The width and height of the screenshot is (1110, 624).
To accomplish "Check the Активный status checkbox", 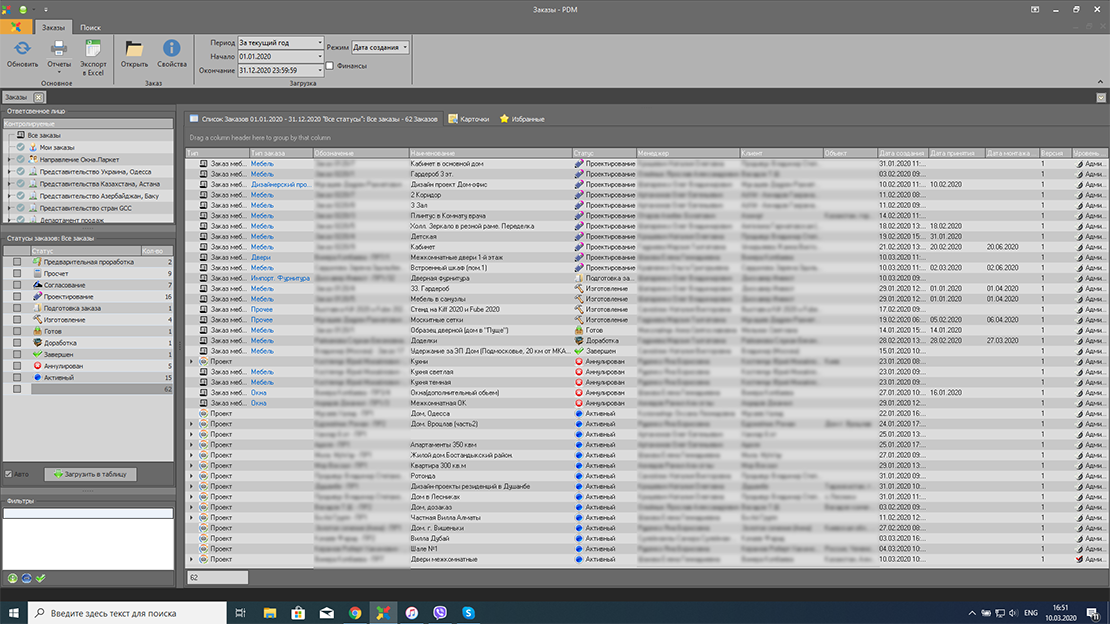I will point(17,378).
